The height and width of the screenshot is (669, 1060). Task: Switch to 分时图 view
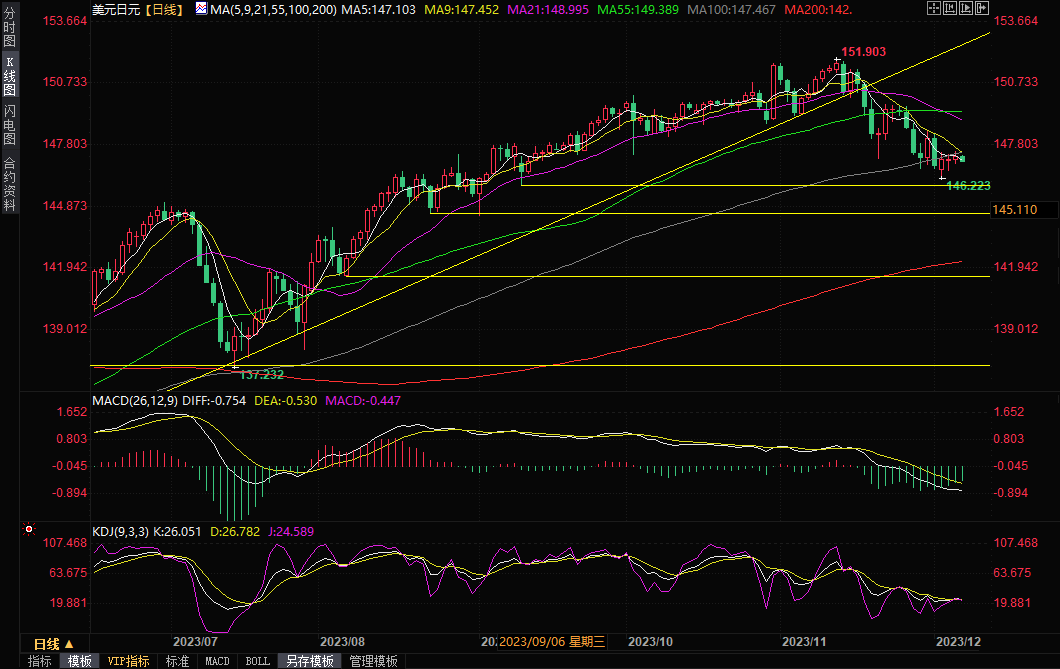point(9,27)
